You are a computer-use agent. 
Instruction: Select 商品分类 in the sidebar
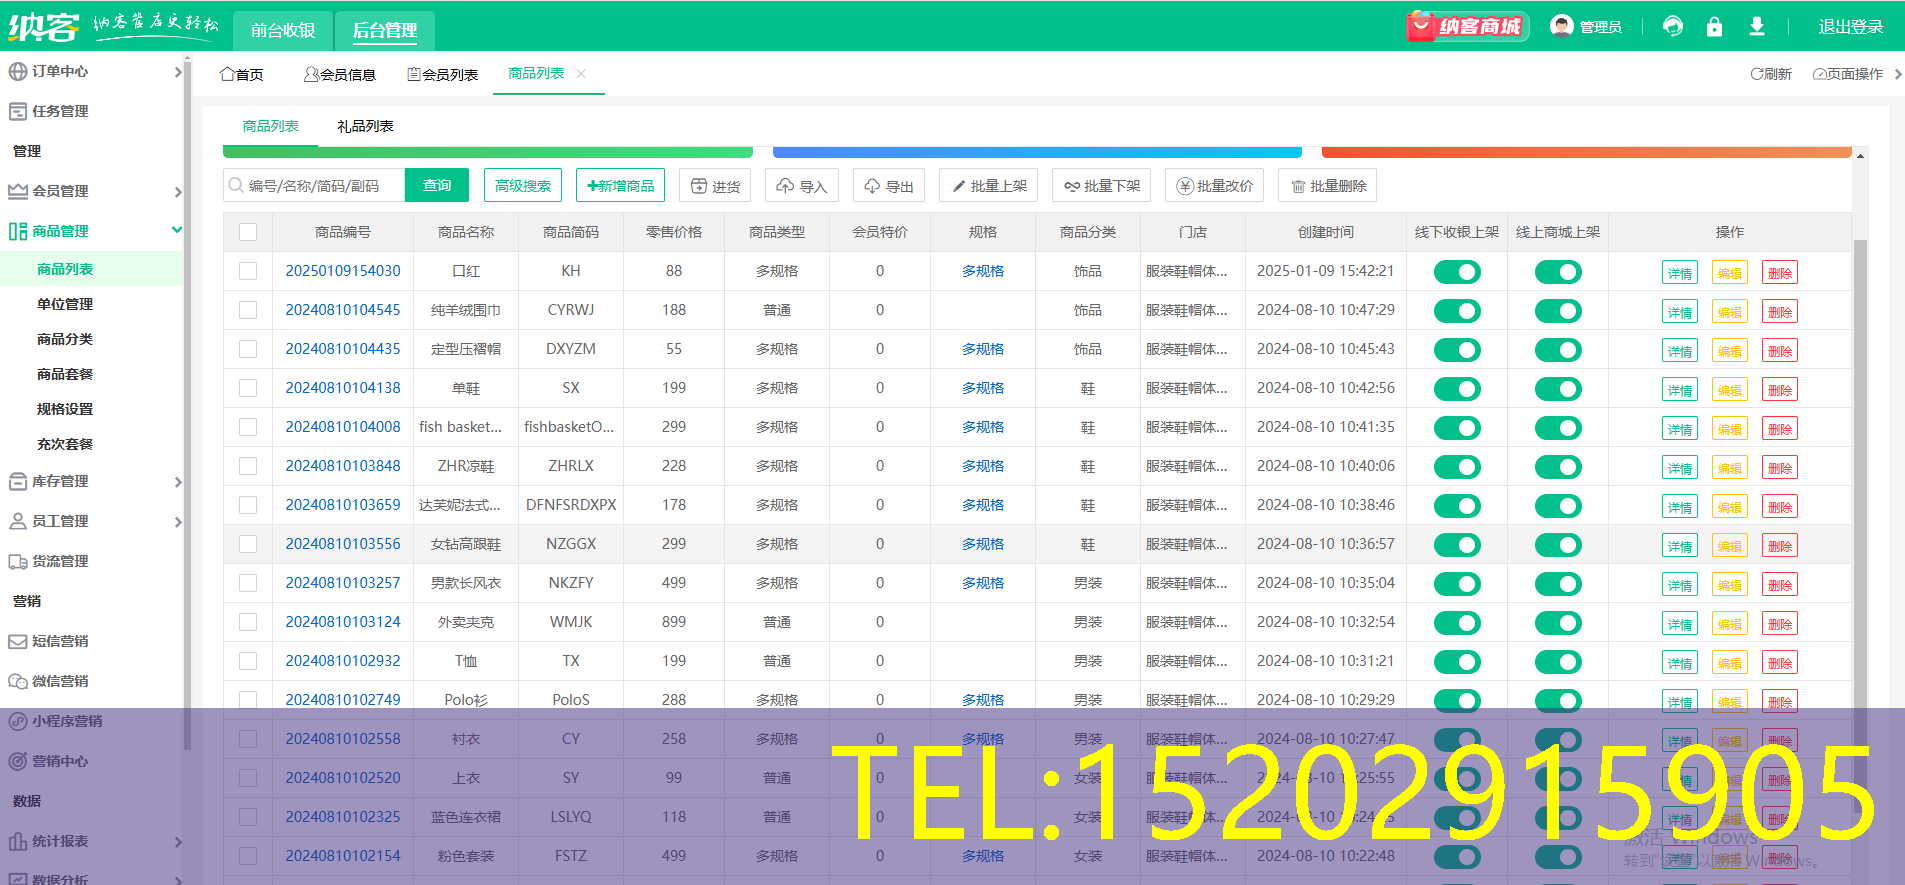pos(65,339)
